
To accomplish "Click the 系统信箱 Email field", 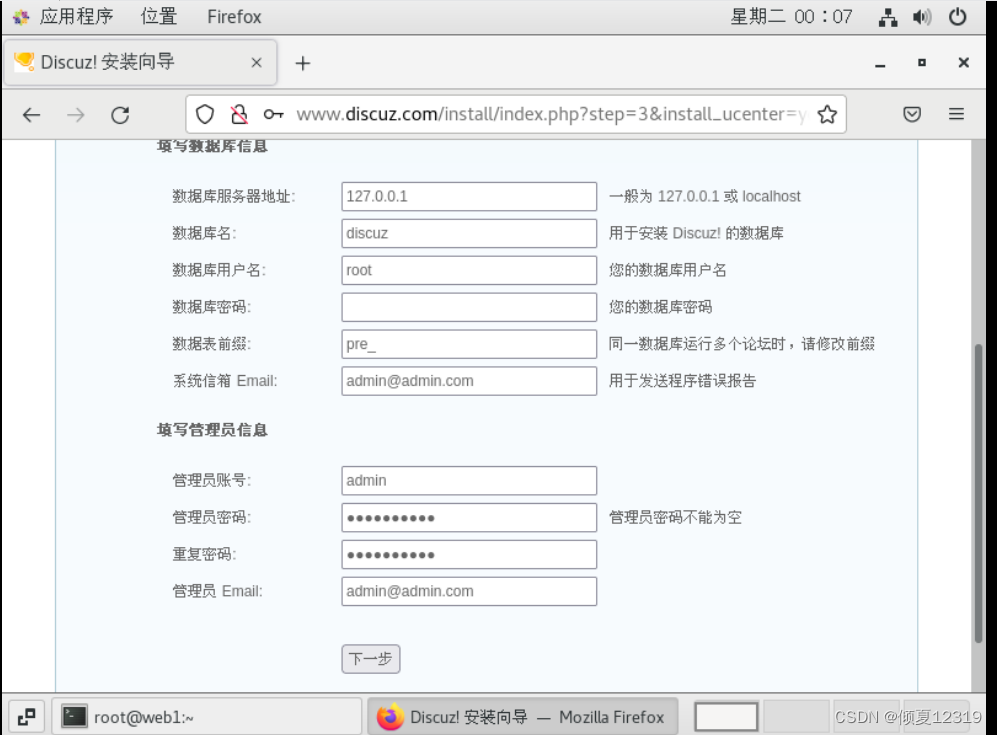I will click(x=469, y=381).
